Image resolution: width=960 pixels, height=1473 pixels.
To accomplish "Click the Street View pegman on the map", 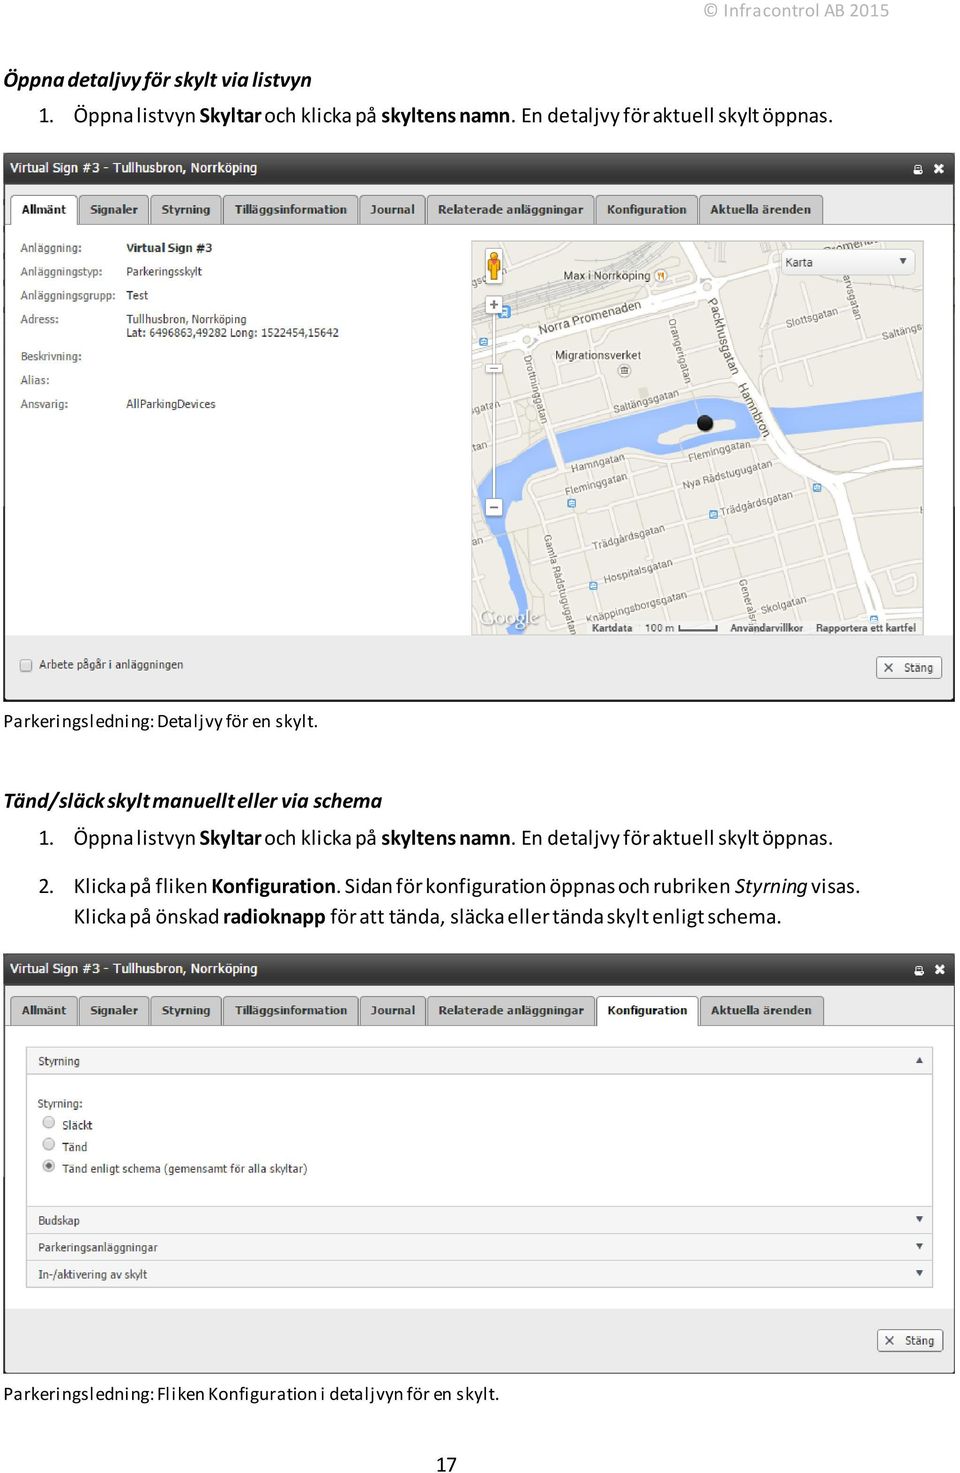I will [494, 265].
